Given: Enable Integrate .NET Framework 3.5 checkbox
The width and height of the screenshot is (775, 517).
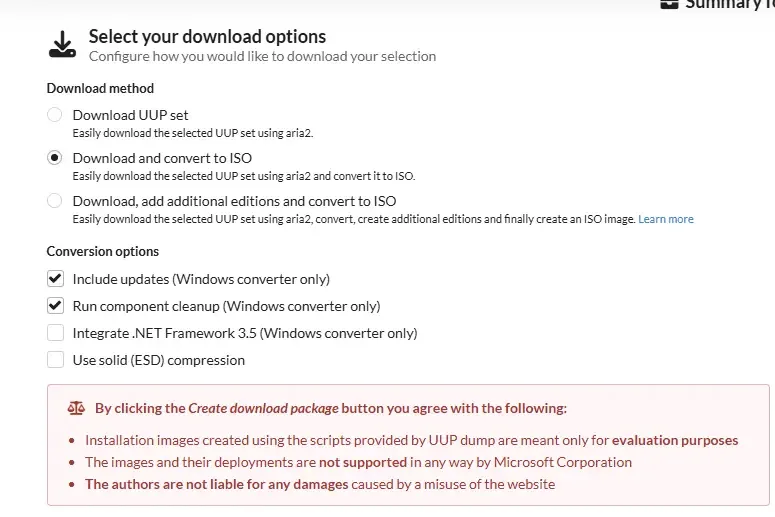Looking at the screenshot, I should point(55,333).
